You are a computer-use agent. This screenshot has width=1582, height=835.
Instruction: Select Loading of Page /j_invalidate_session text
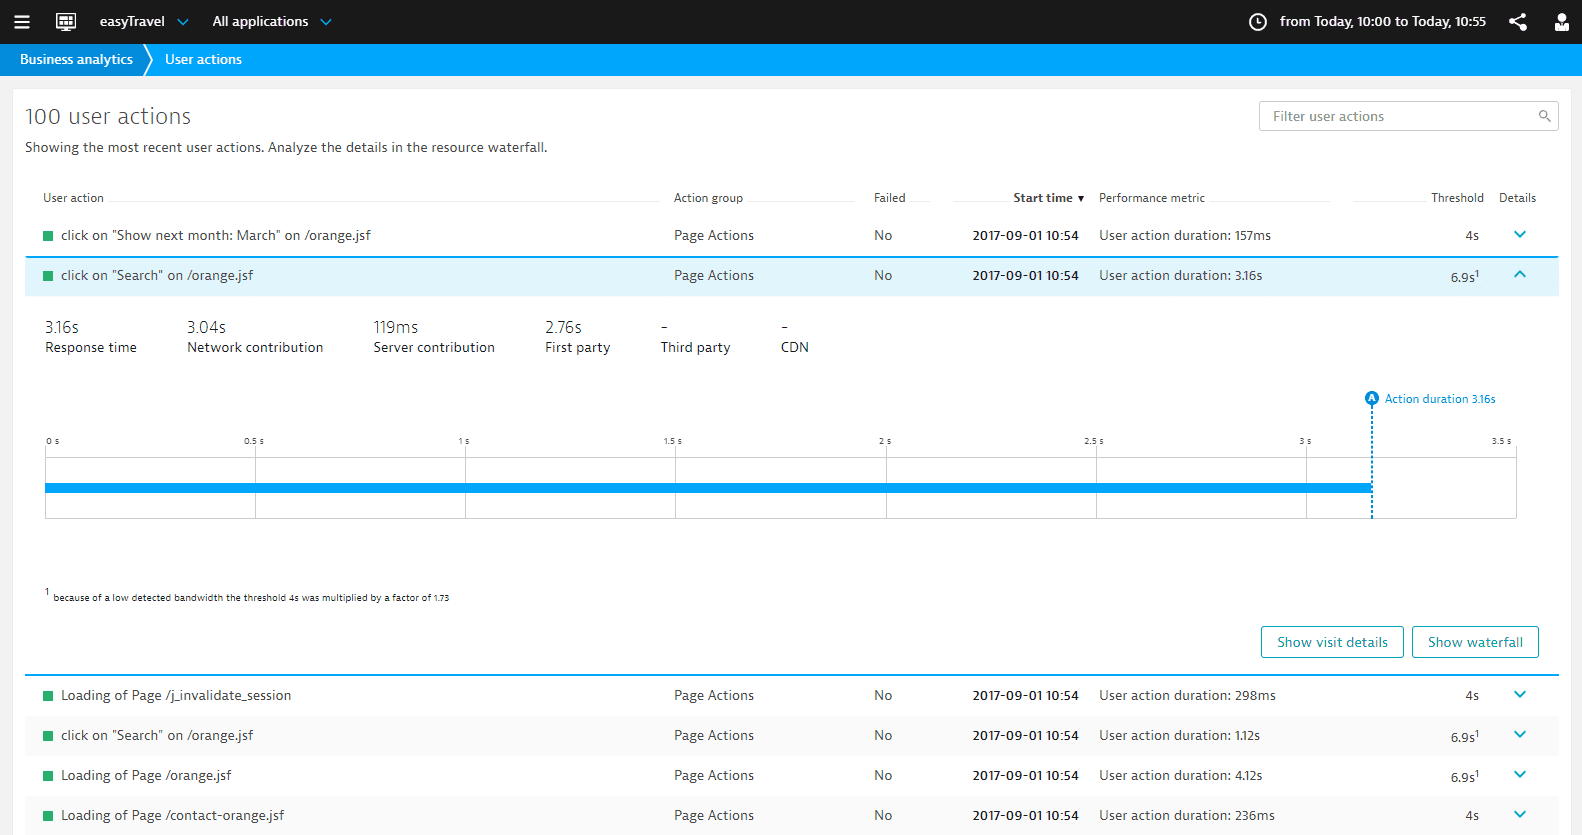pos(176,696)
